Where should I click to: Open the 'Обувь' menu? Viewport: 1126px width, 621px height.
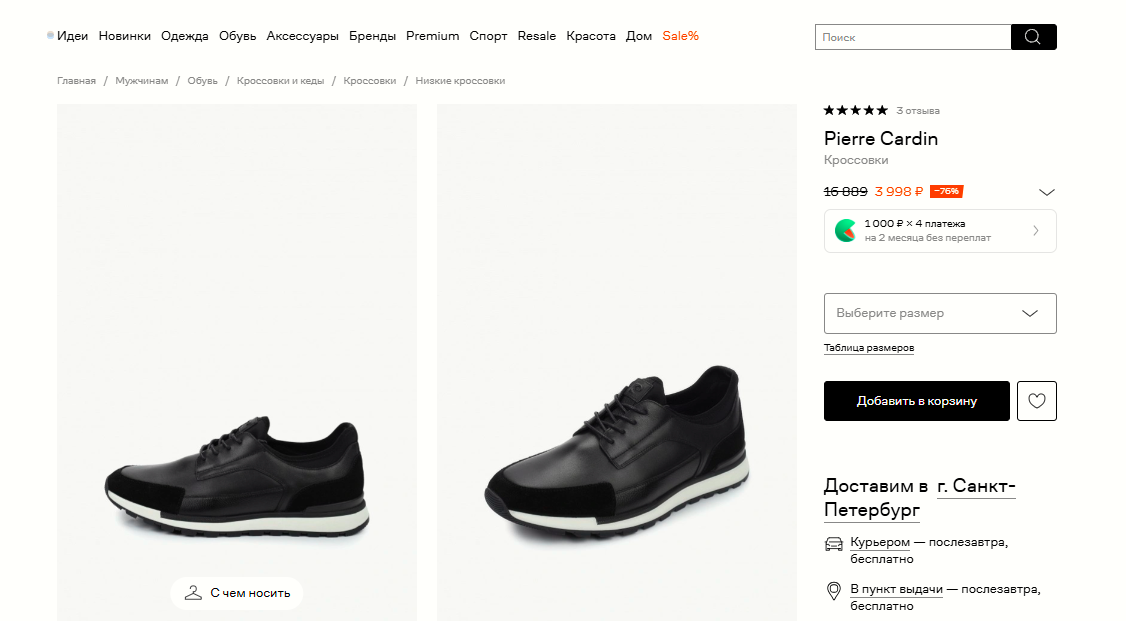(238, 36)
